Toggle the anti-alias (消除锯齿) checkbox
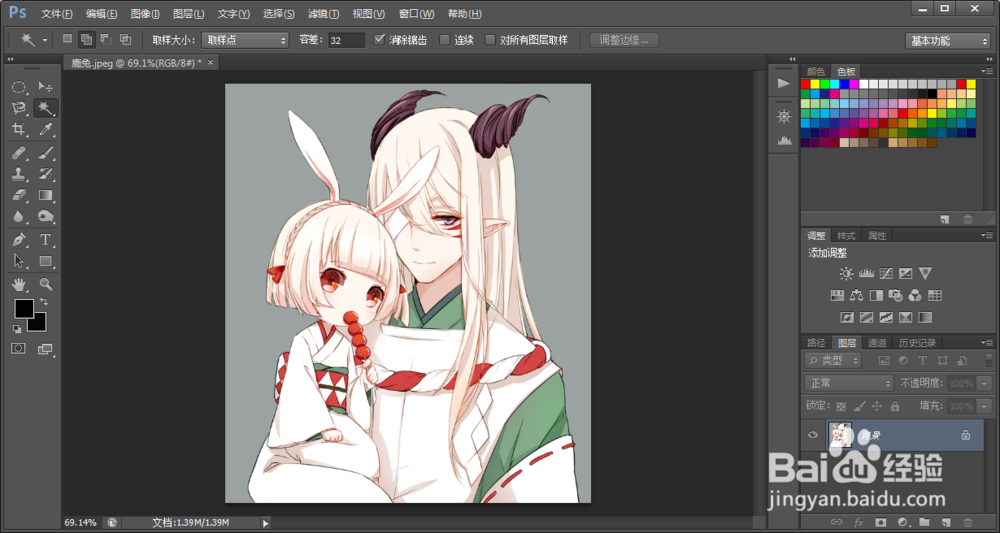1000x533 pixels. point(379,40)
